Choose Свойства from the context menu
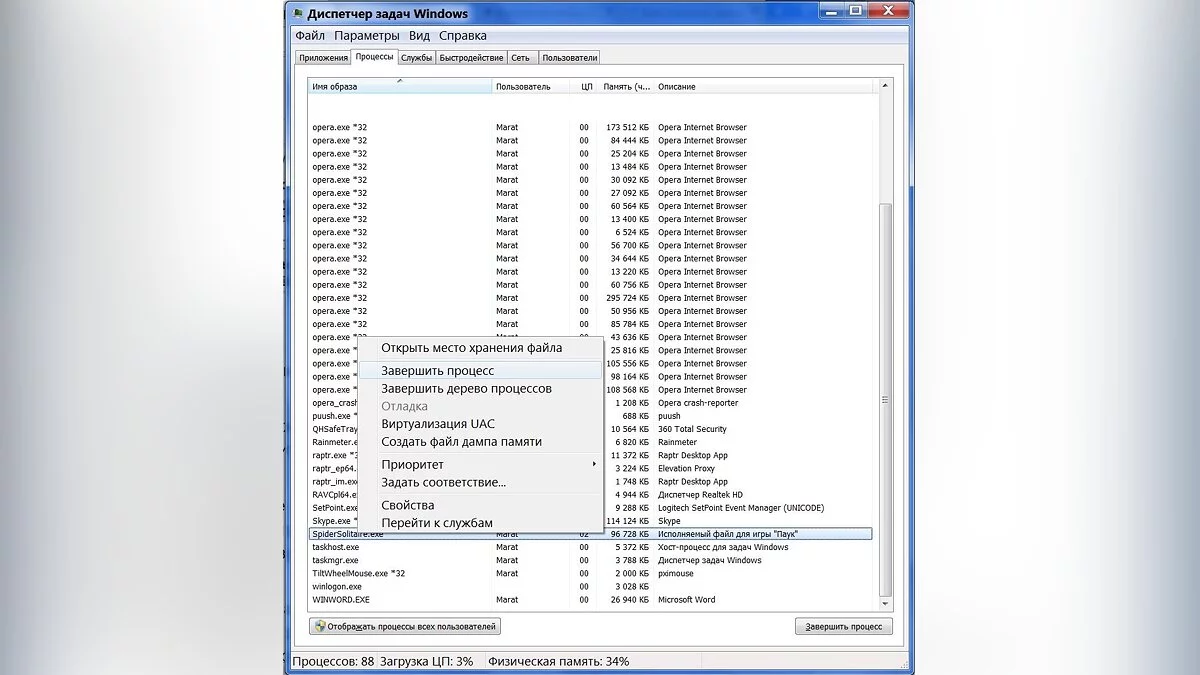The image size is (1200, 675). [407, 506]
